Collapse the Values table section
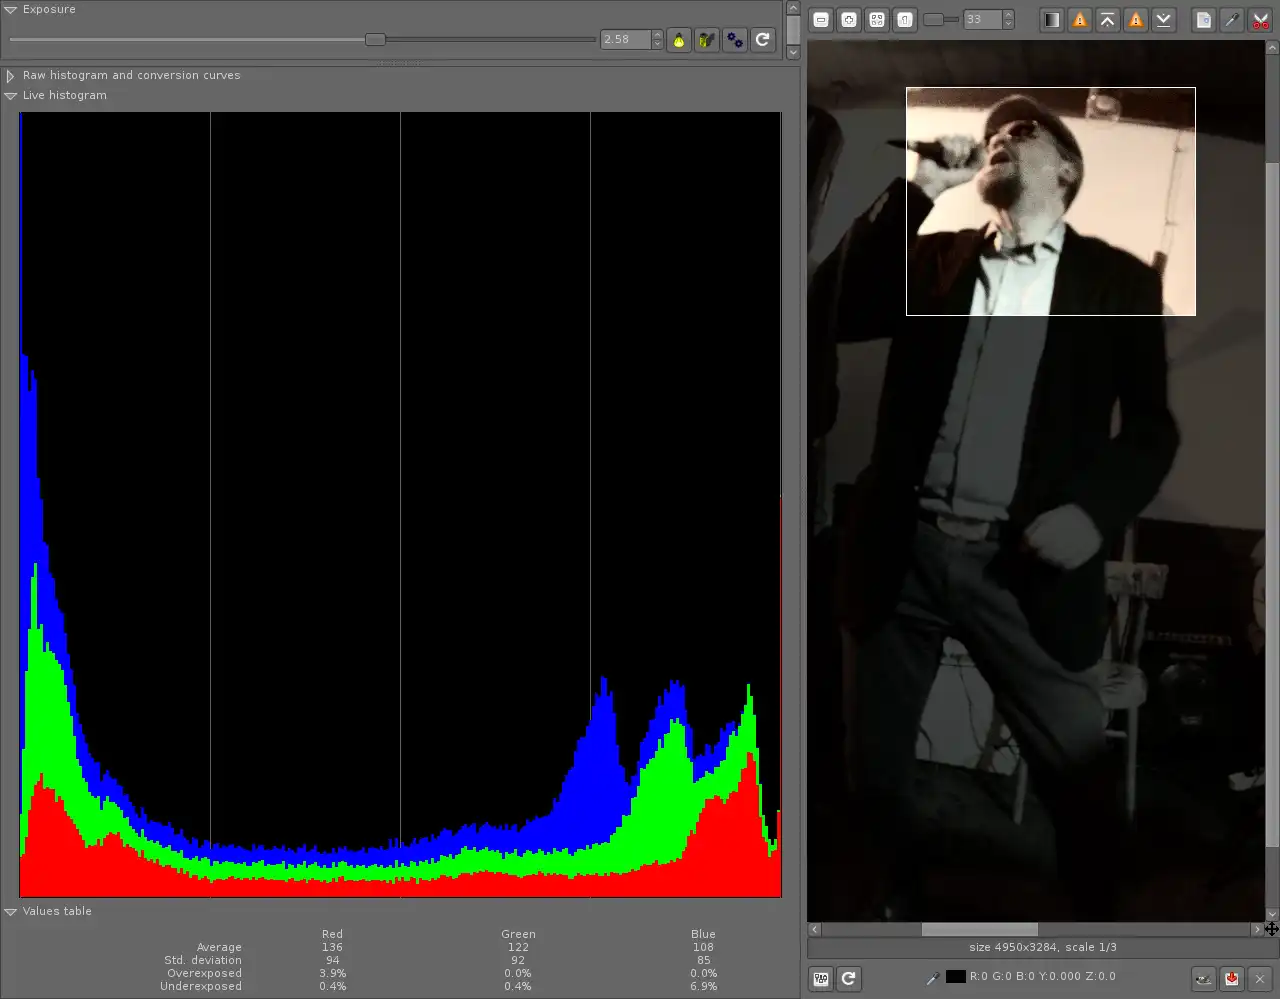This screenshot has width=1280, height=999. click(11, 912)
